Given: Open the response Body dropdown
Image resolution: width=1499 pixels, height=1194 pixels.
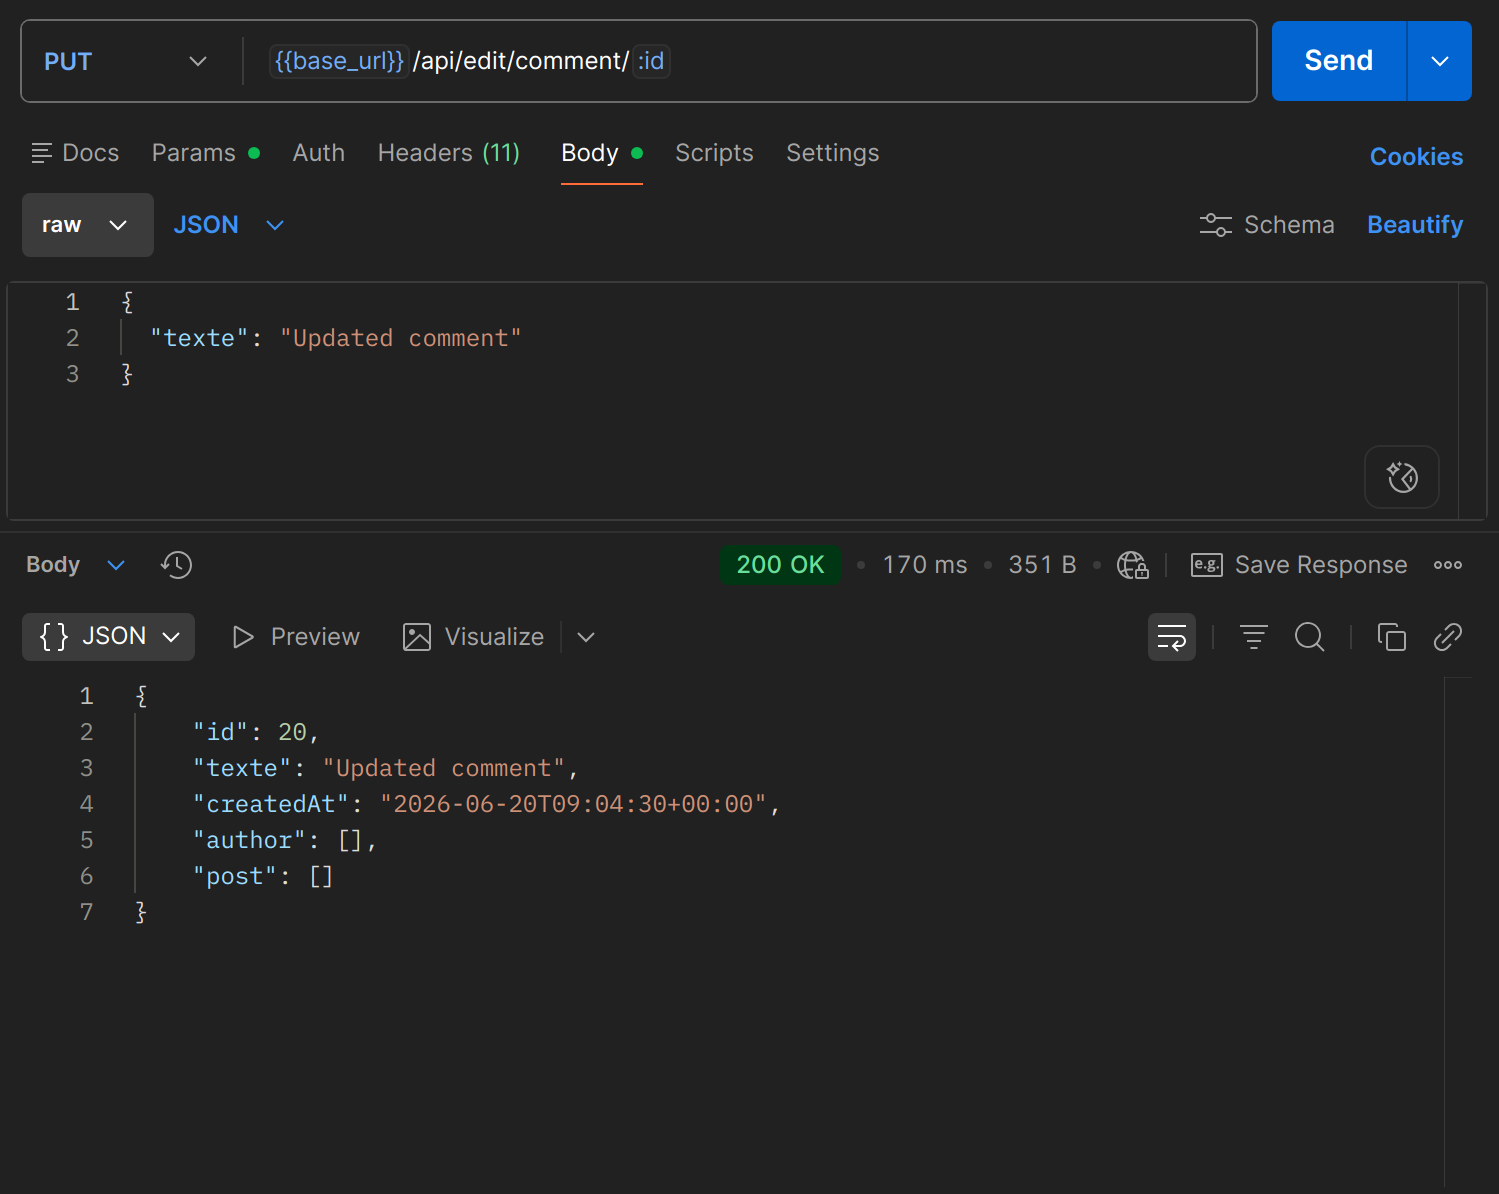Looking at the screenshot, I should [x=75, y=565].
